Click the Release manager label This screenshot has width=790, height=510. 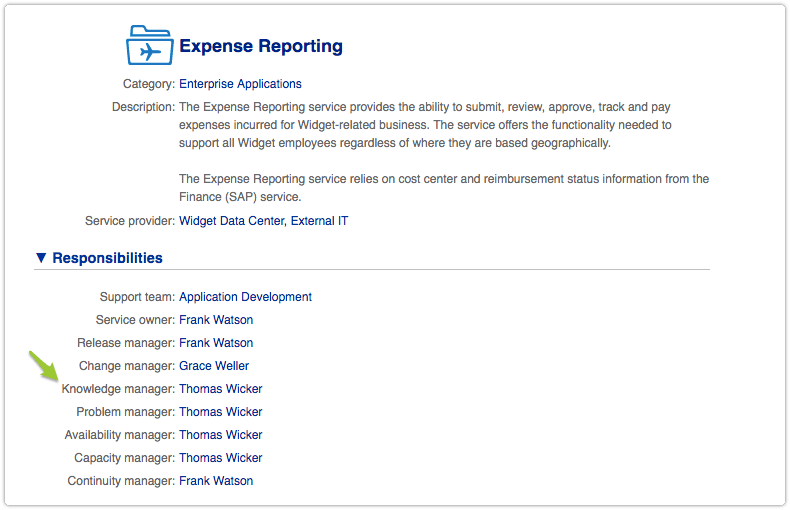click(126, 343)
